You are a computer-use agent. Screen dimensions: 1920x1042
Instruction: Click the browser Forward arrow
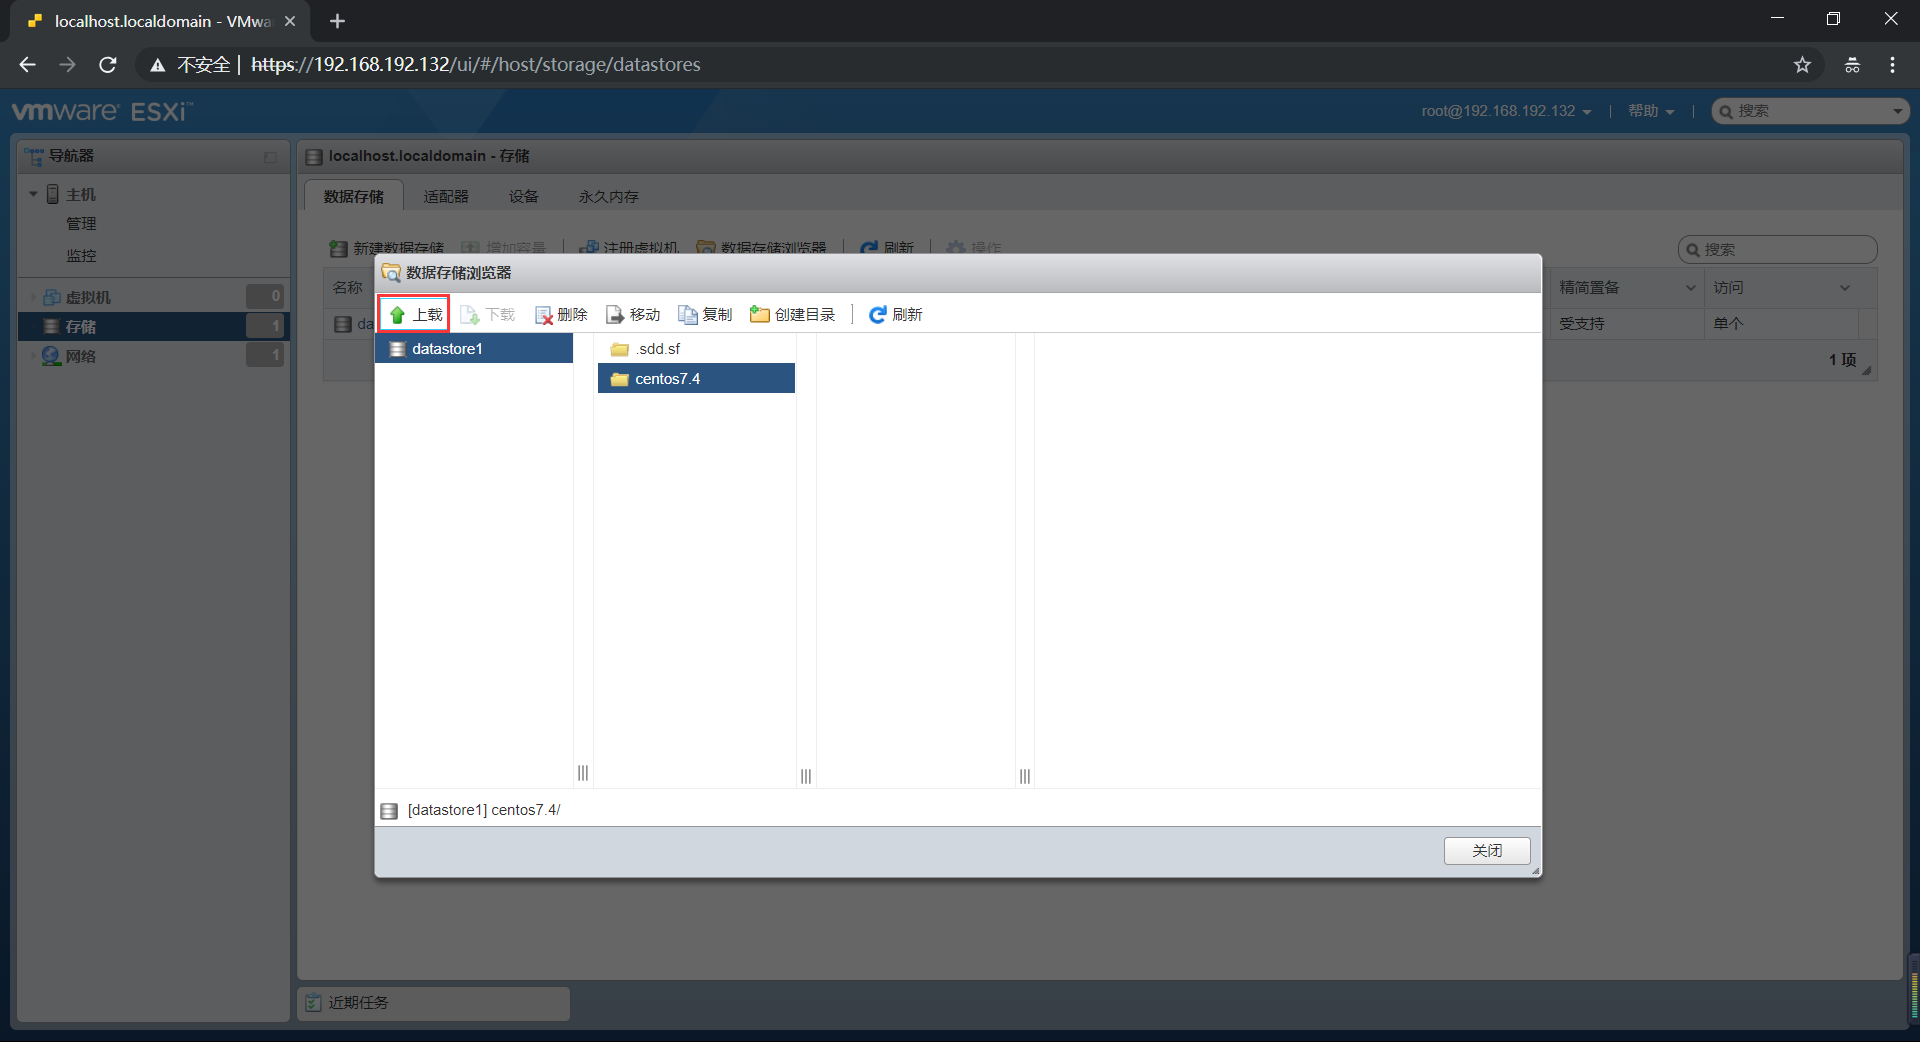coord(67,65)
